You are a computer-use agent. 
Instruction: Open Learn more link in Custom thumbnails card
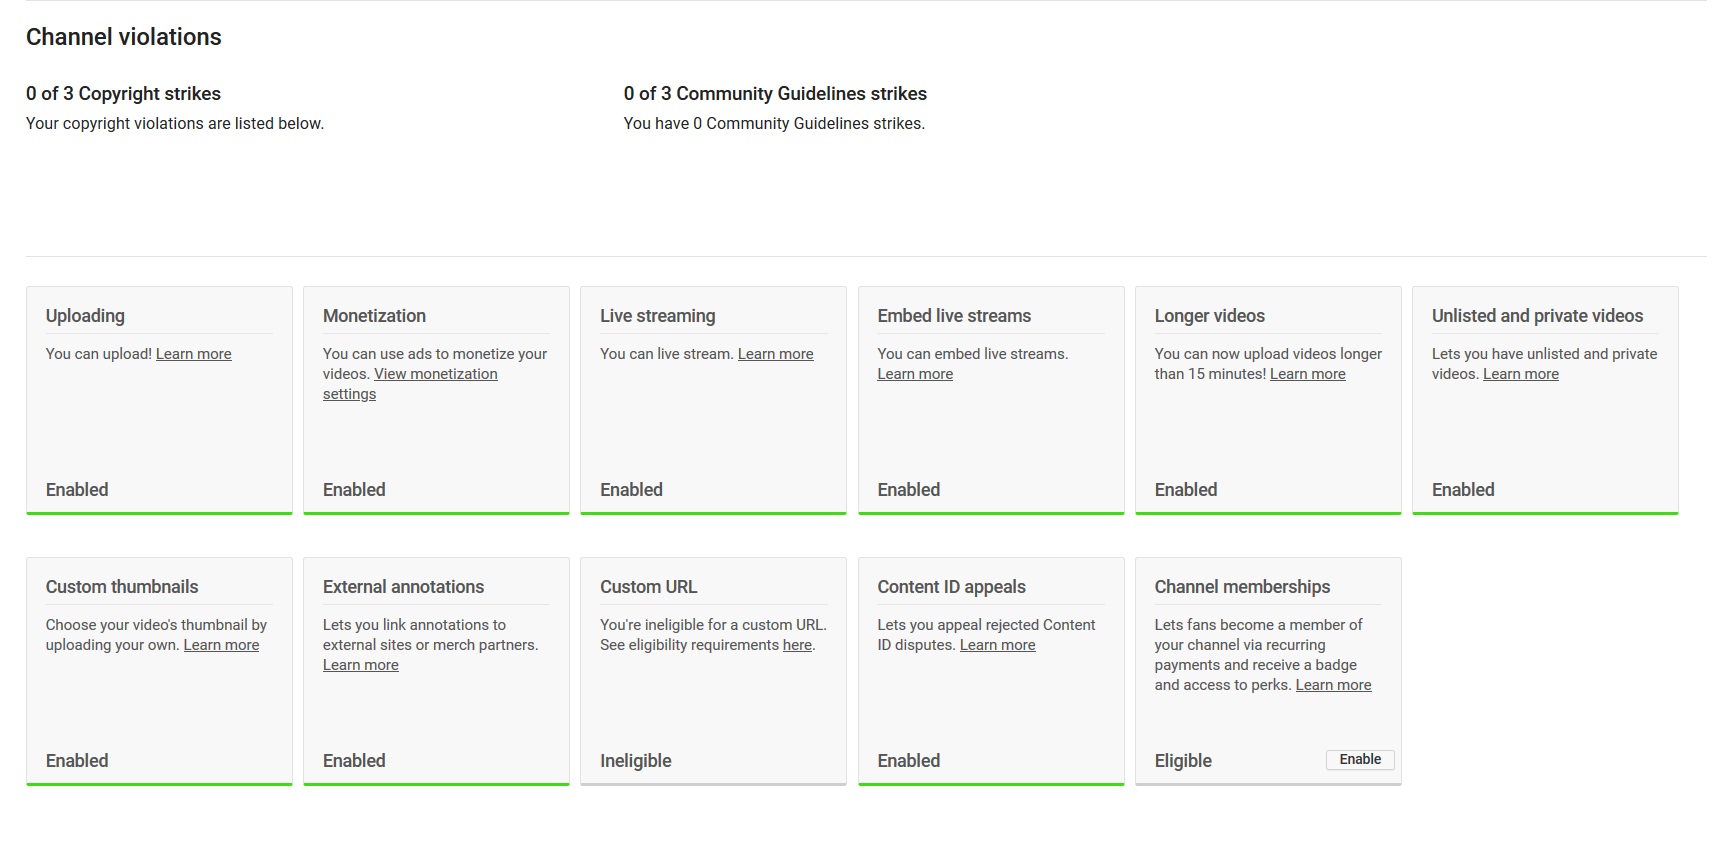[x=221, y=645]
